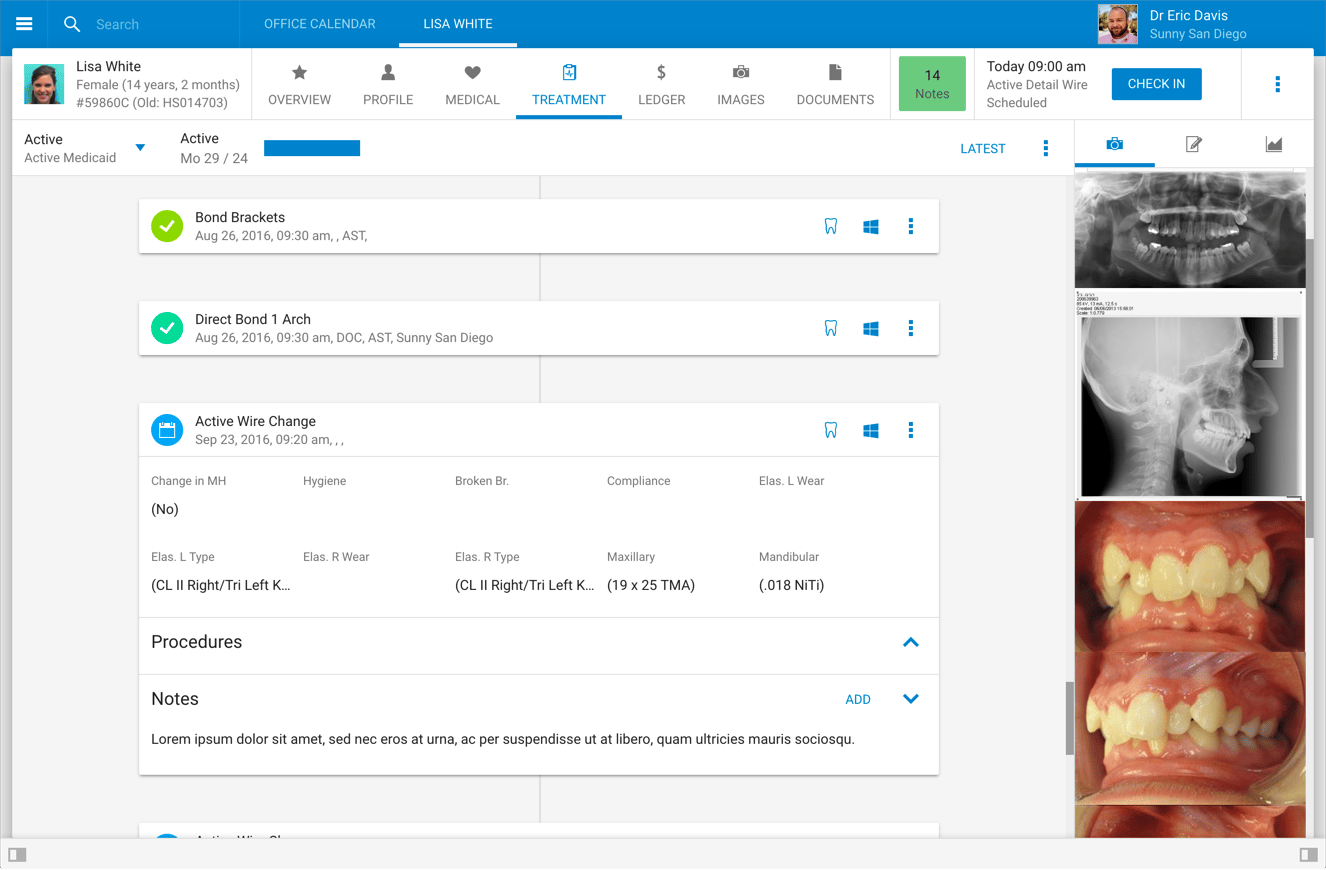This screenshot has width=1326, height=870.
Task: Toggle Bond Brackets completed checkmark
Action: (167, 226)
